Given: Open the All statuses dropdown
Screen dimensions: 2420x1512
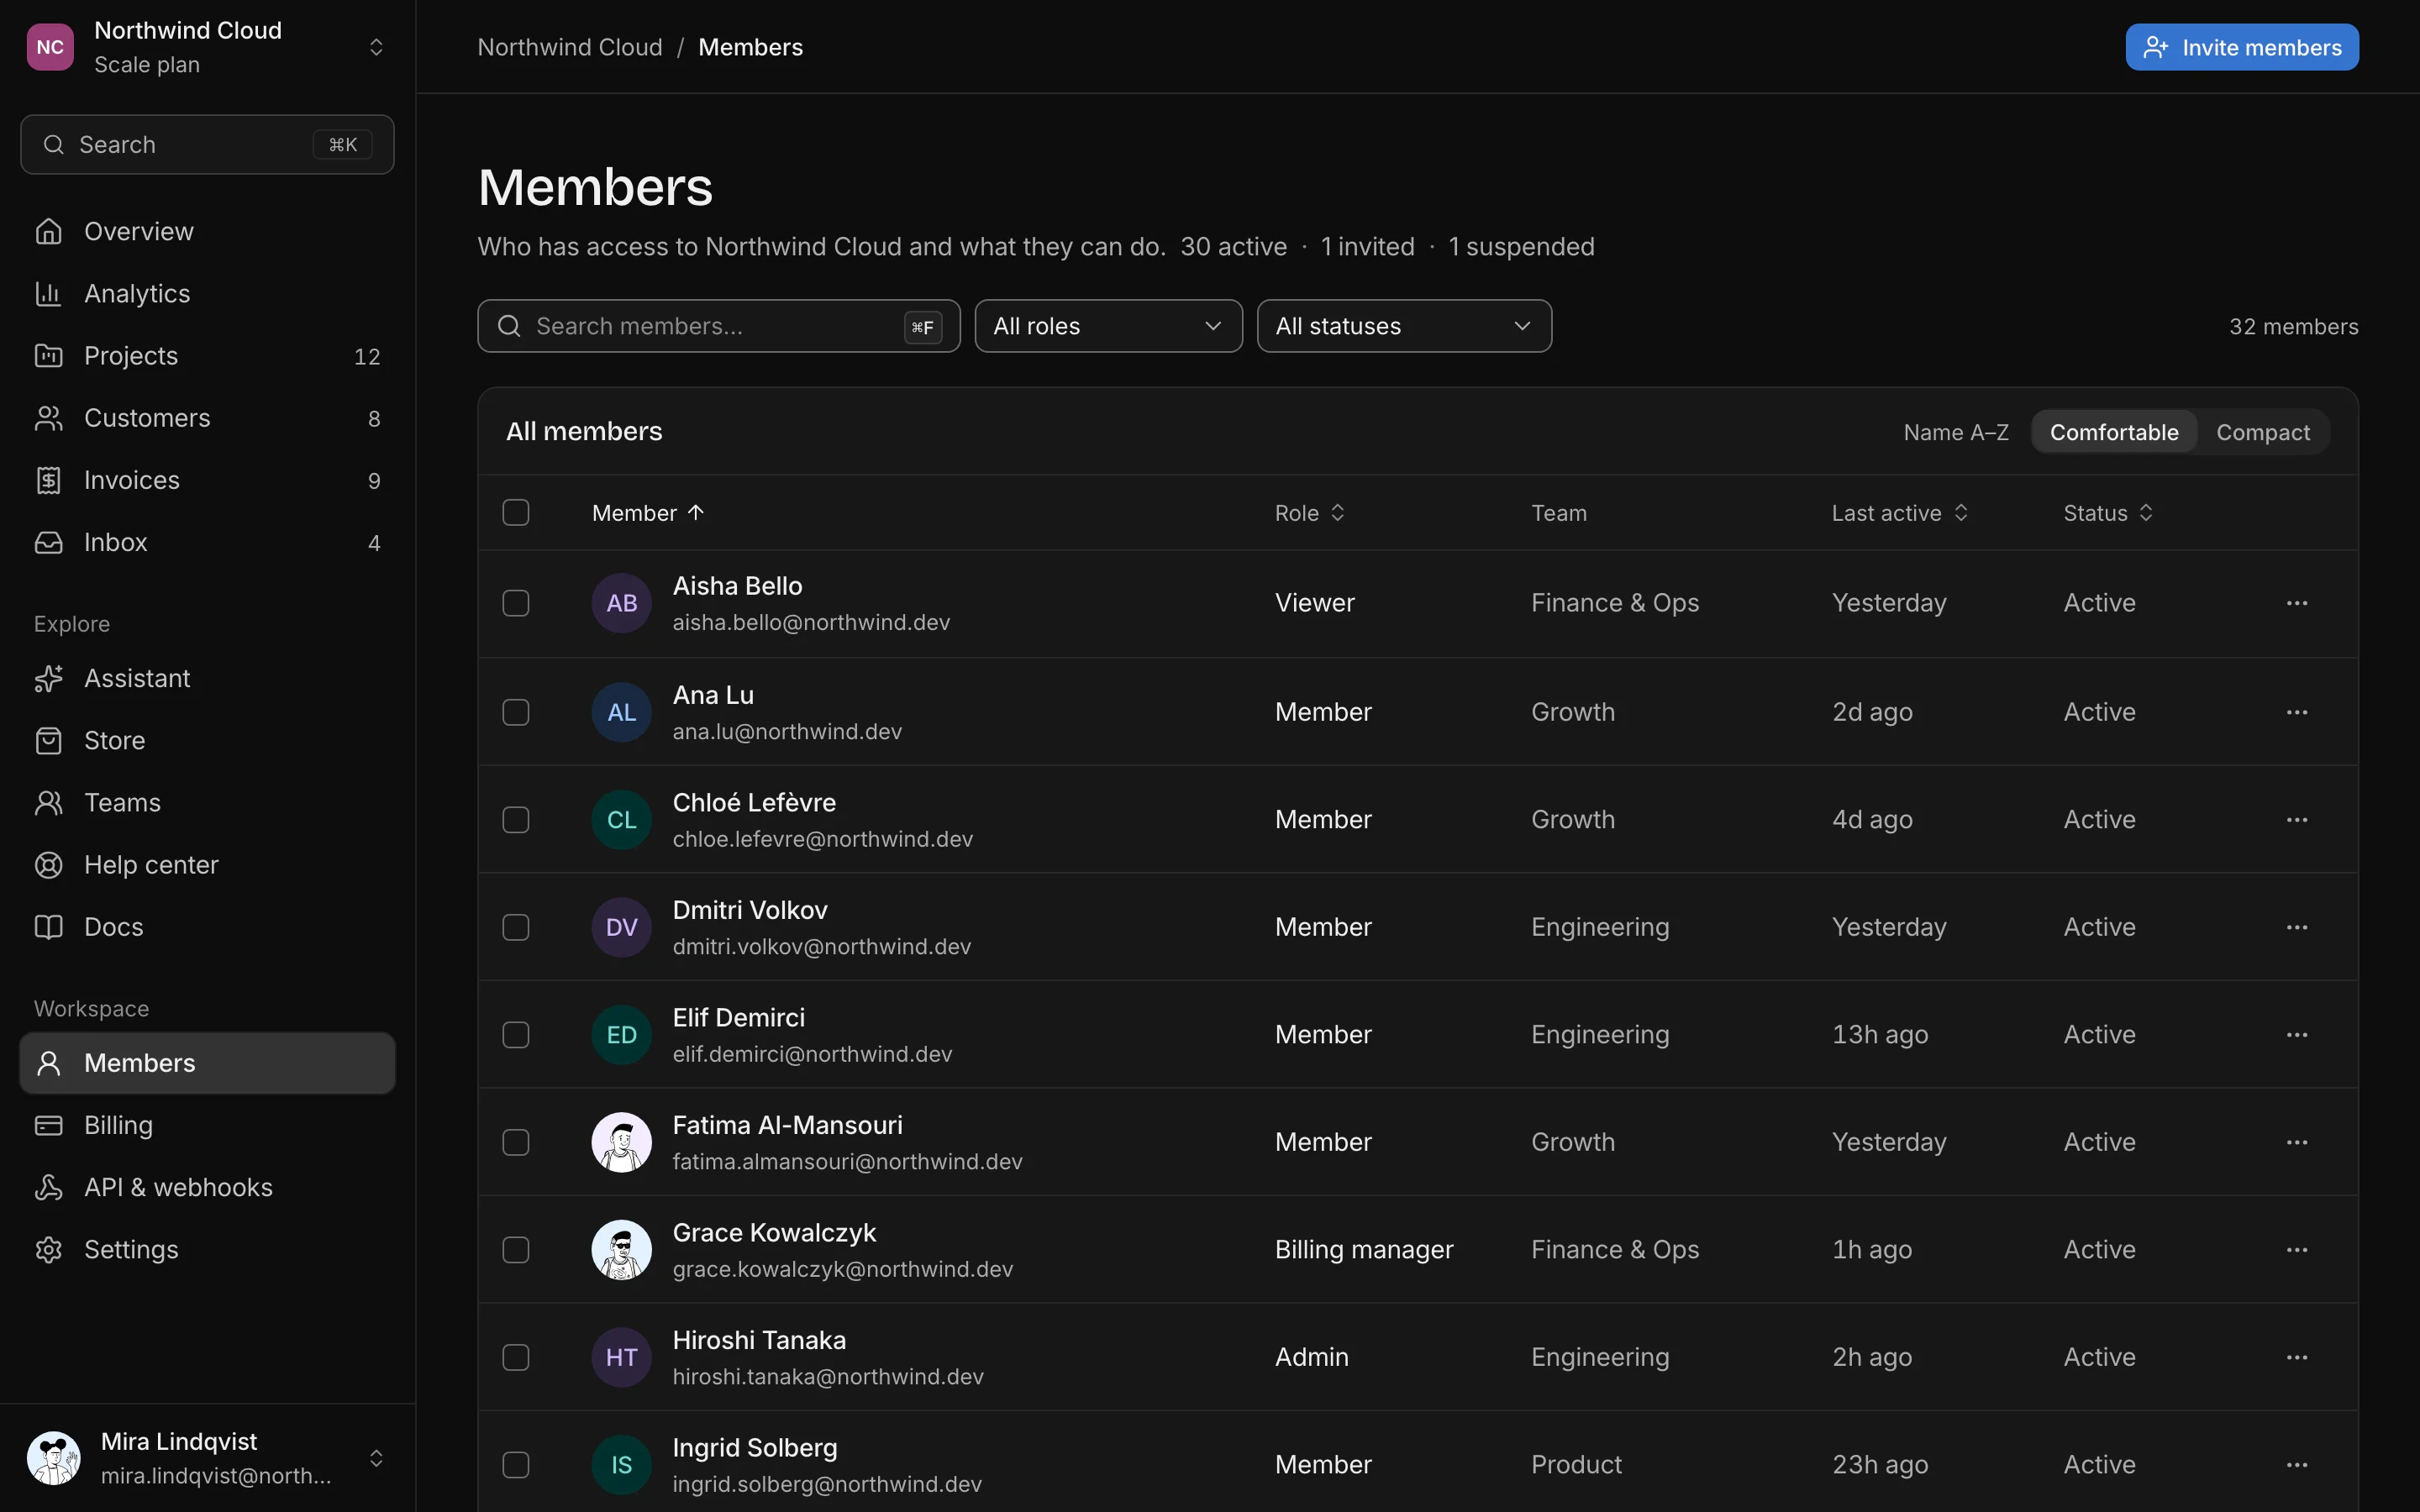Looking at the screenshot, I should click(1404, 326).
